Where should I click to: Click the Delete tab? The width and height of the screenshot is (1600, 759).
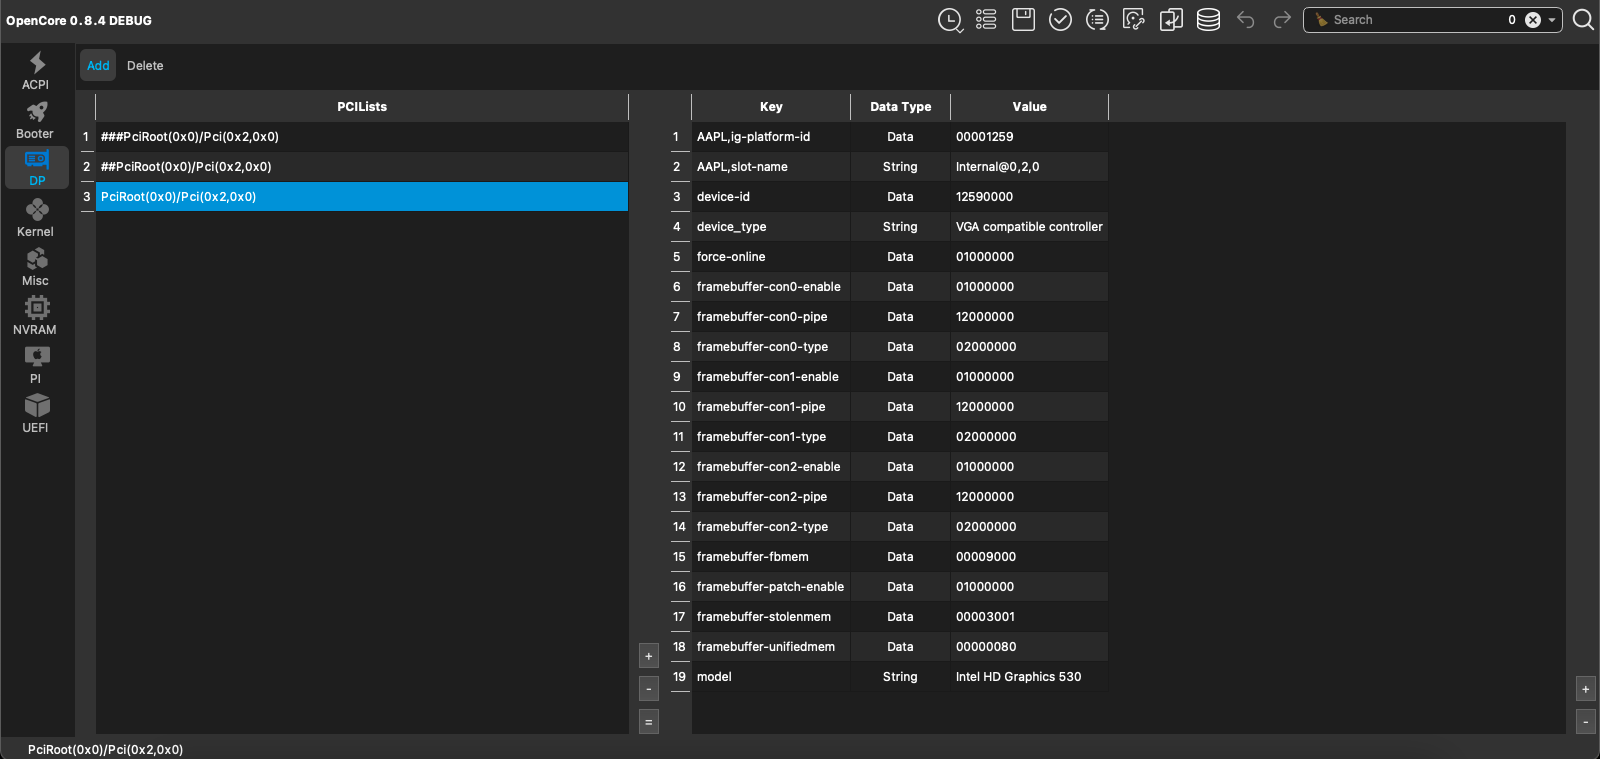tap(145, 66)
